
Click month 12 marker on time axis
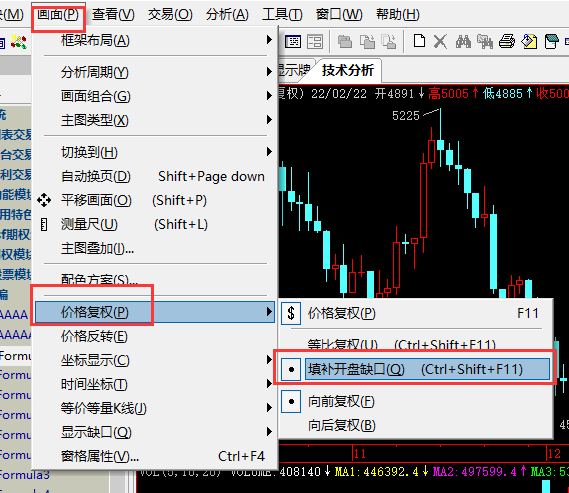pyautogui.click(x=554, y=454)
